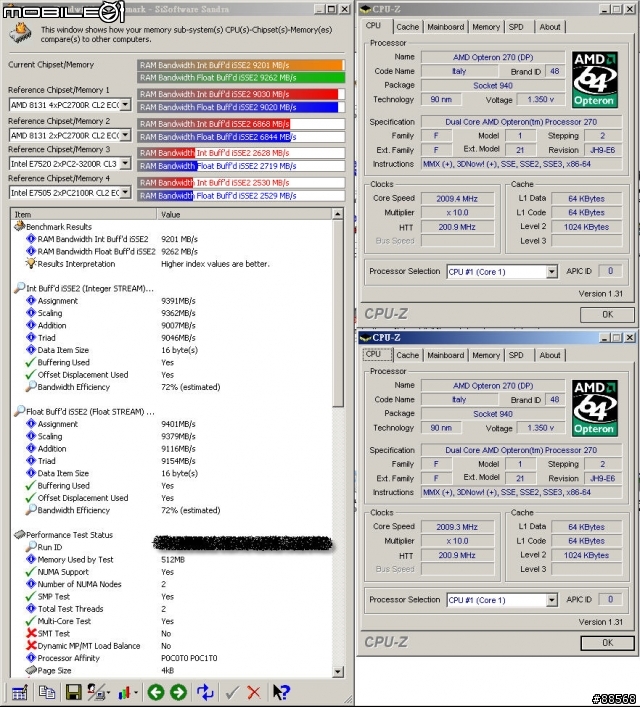Click Dynamic MP/MT Load Balance red X icon

(31, 646)
